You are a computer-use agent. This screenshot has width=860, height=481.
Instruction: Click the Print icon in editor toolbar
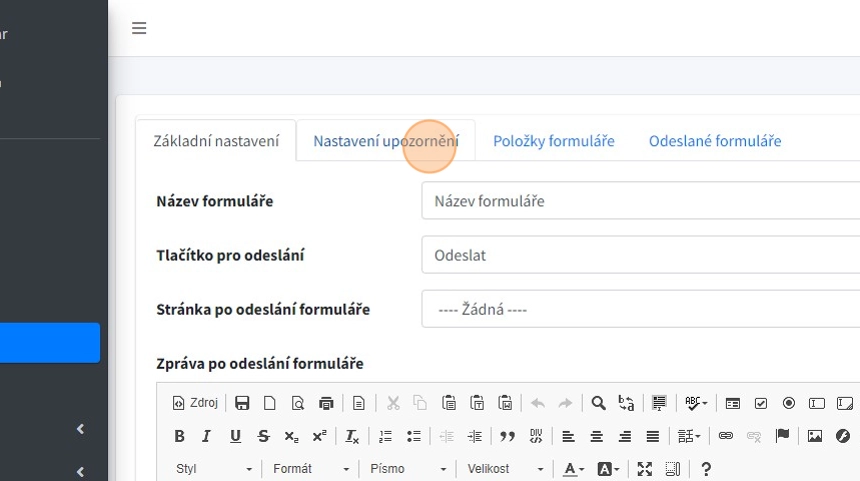tap(326, 403)
